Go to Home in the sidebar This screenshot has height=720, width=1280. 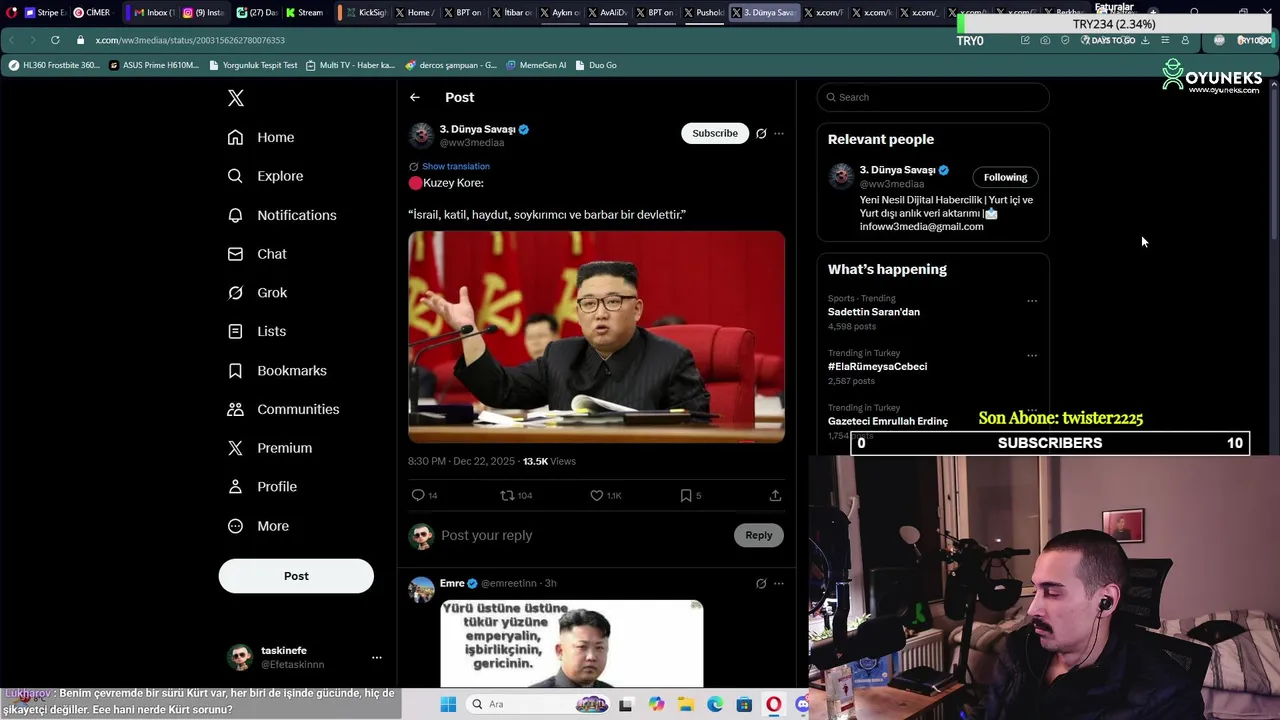[260, 137]
